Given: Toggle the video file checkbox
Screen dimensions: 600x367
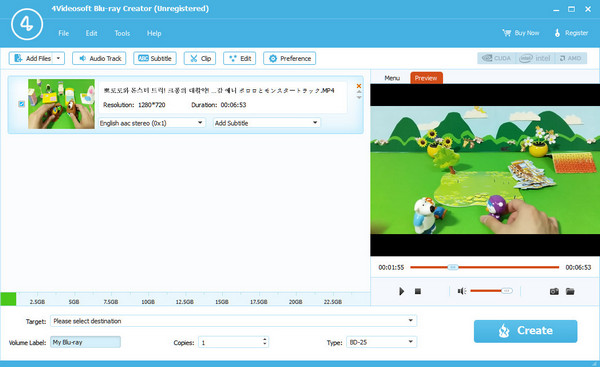Looking at the screenshot, I should (21, 104).
